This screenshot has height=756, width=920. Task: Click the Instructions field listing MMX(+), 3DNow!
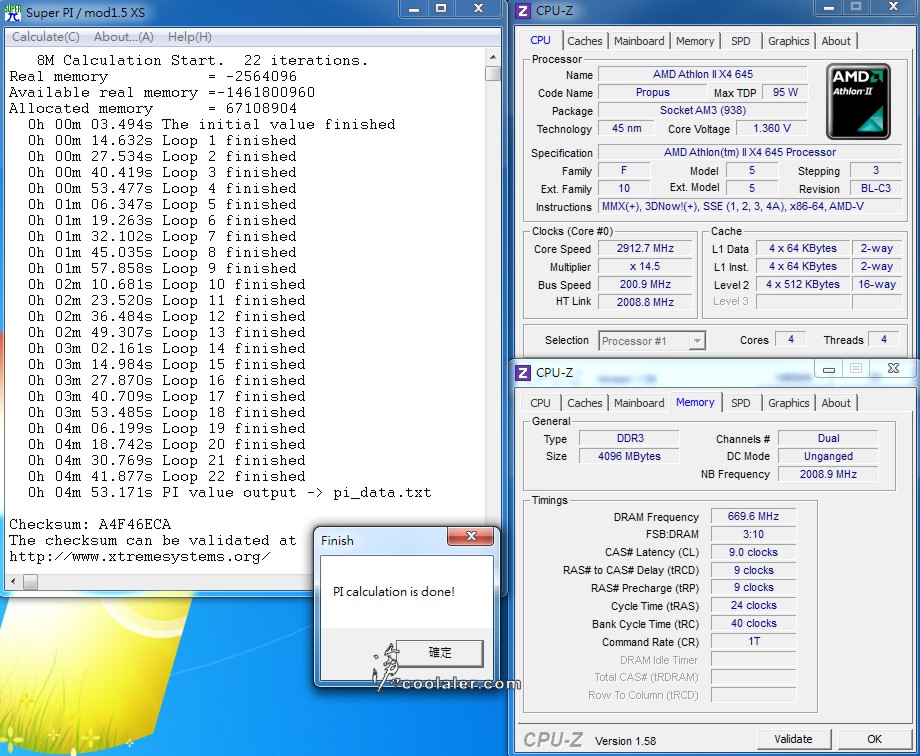click(750, 207)
